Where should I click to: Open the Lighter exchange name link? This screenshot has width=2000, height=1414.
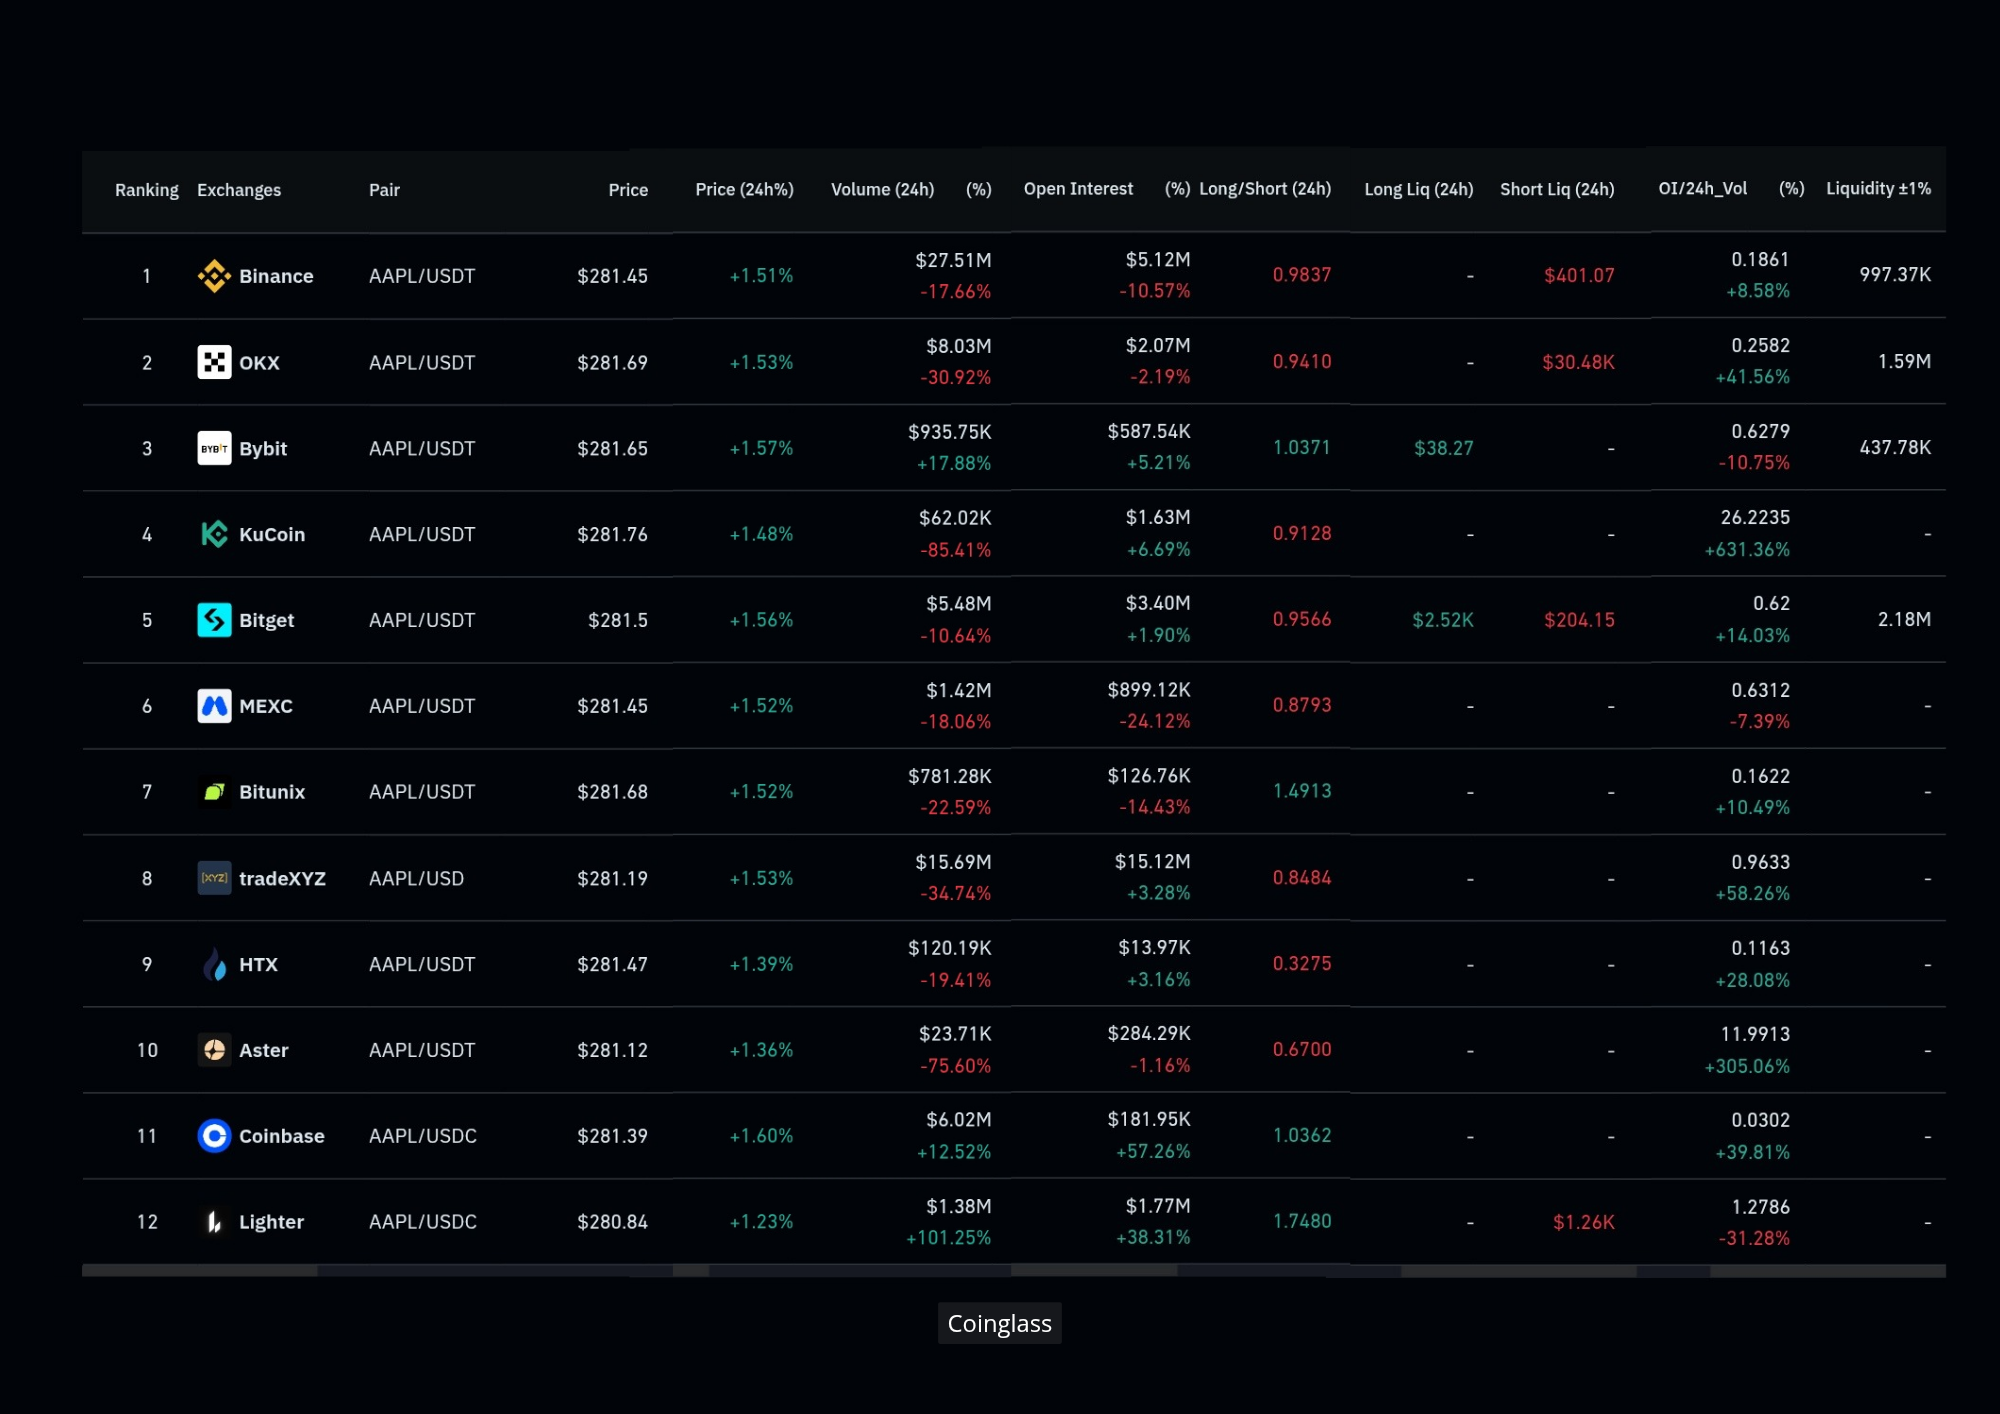coord(271,1222)
